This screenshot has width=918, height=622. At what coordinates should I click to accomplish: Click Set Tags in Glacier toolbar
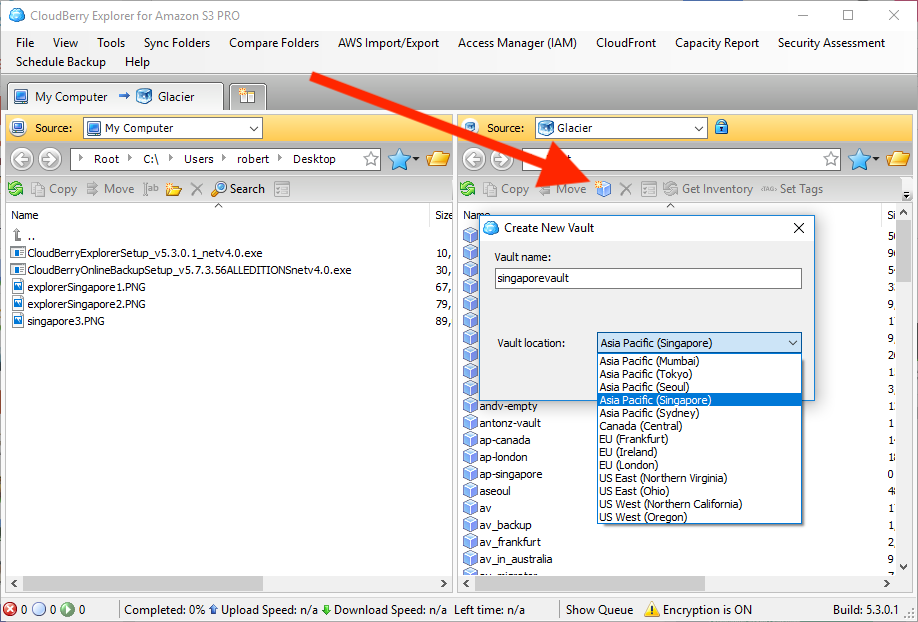coord(792,189)
